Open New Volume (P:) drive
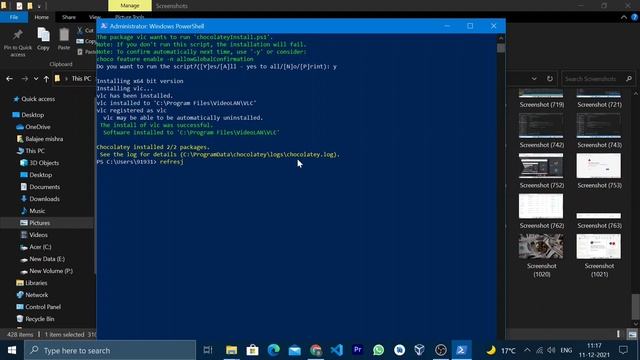 click(x=51, y=271)
